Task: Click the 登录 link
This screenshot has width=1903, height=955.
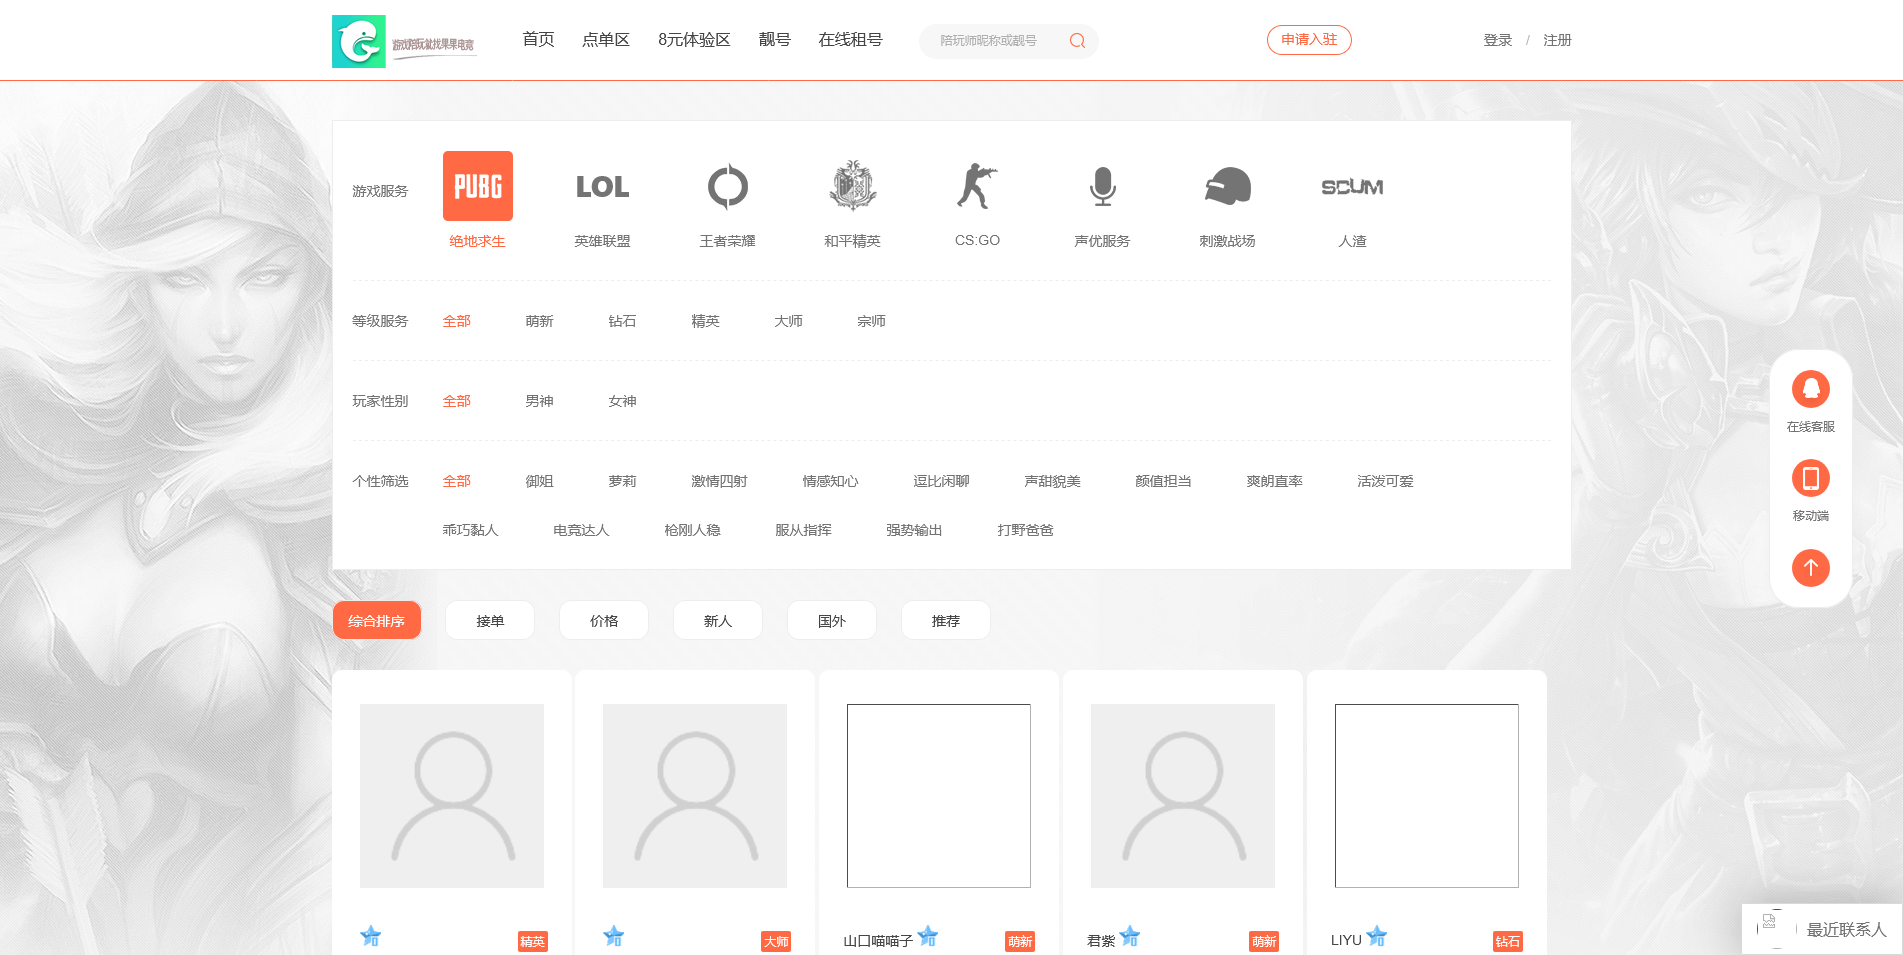Action: [x=1497, y=40]
